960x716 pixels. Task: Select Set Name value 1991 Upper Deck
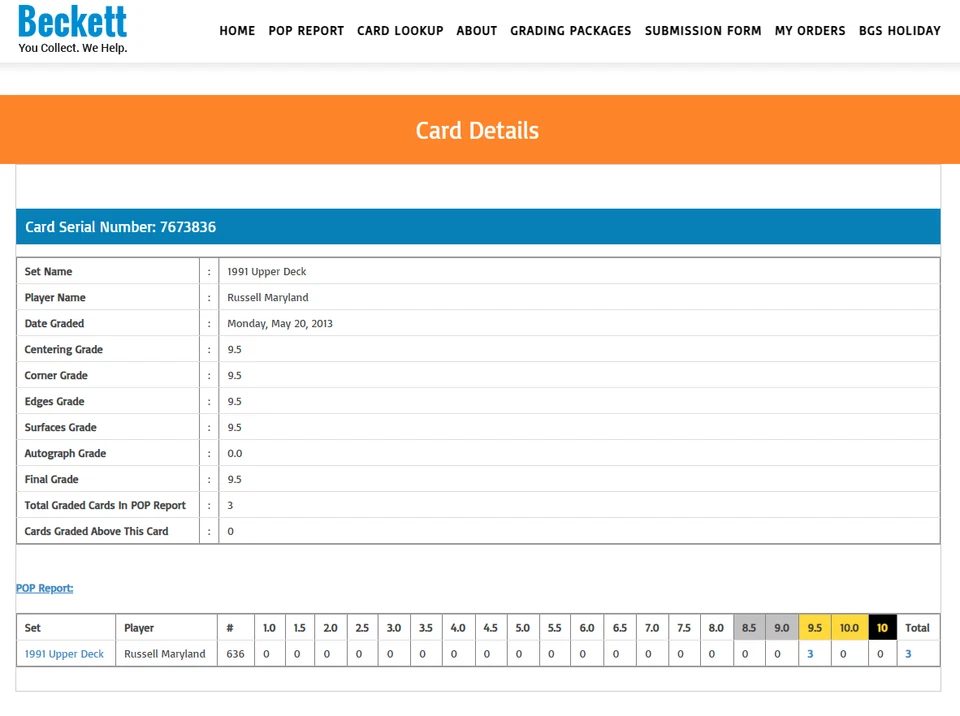[x=266, y=271]
